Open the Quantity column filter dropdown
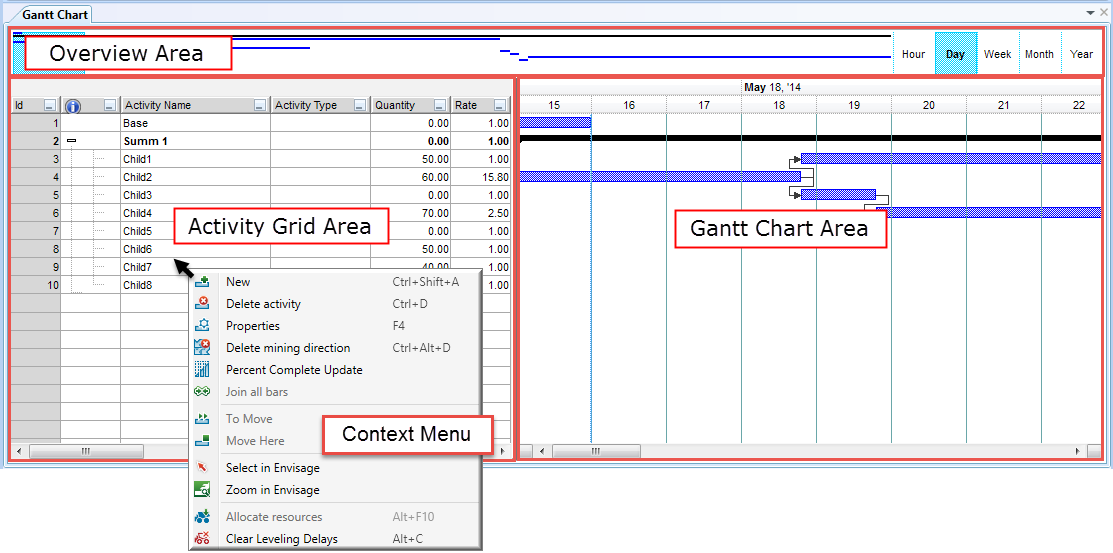Screen dimensions: 1113x553 (x=441, y=106)
